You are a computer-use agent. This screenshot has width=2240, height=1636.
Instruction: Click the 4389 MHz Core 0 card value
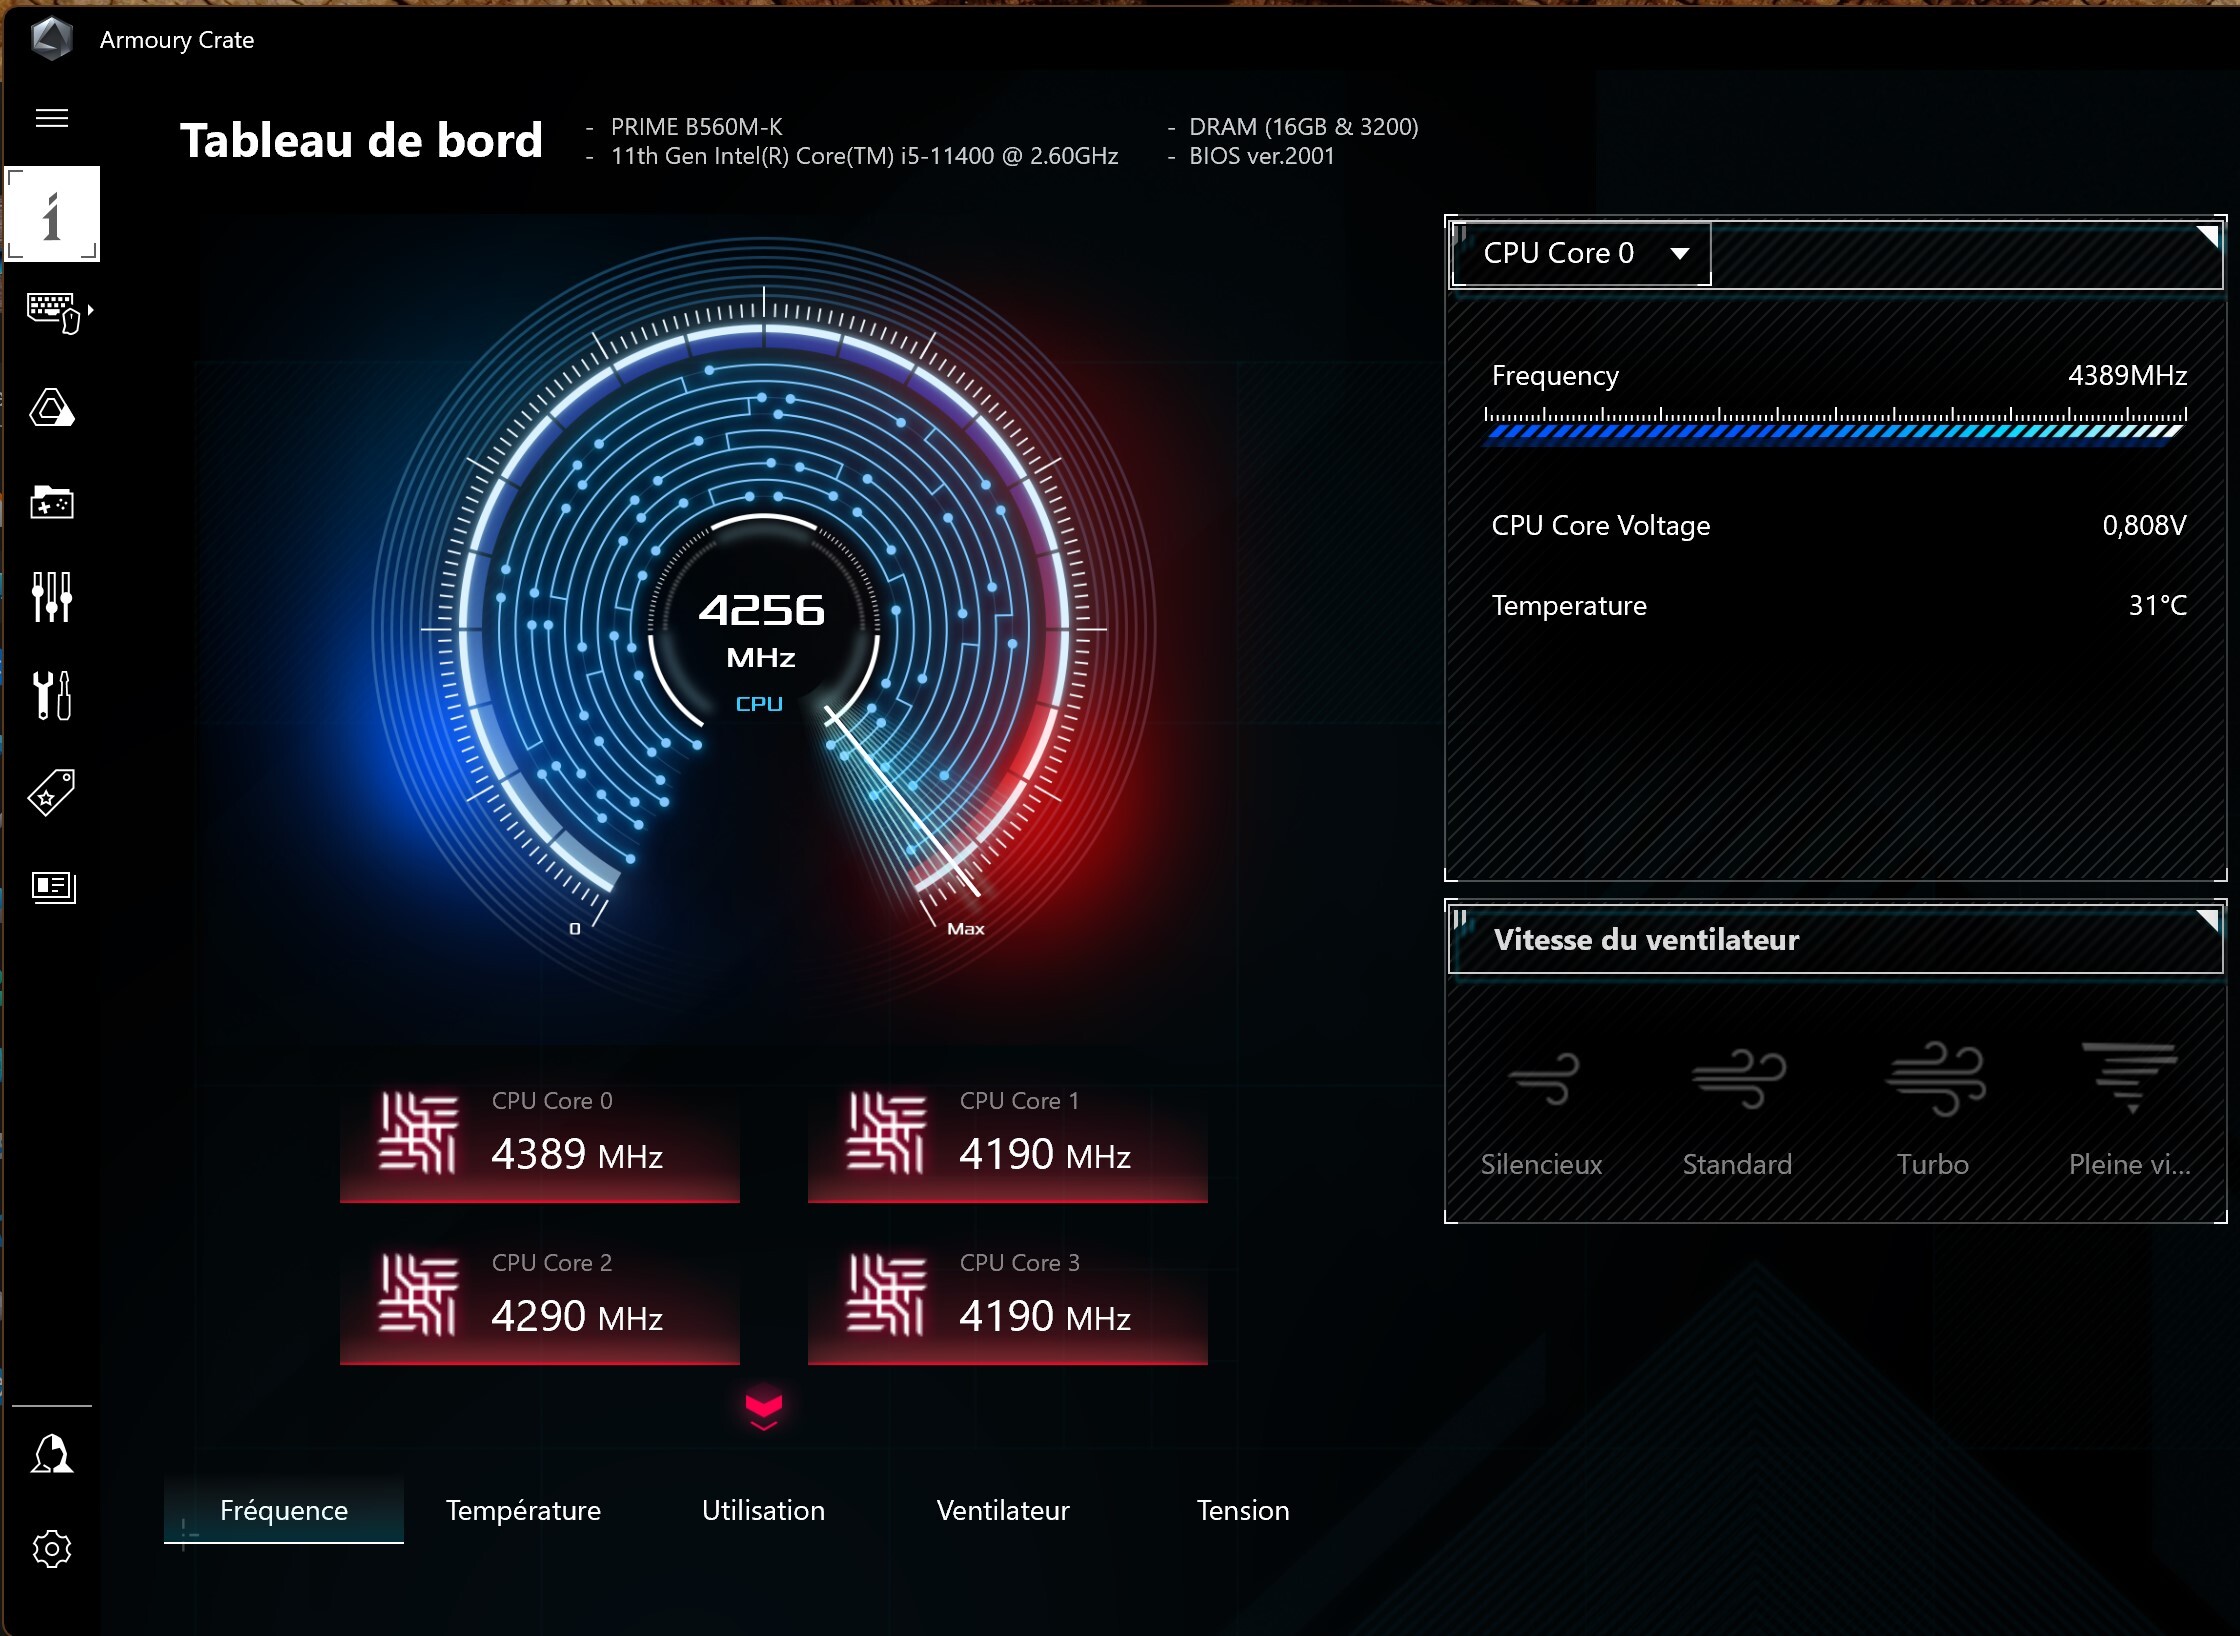(577, 1154)
